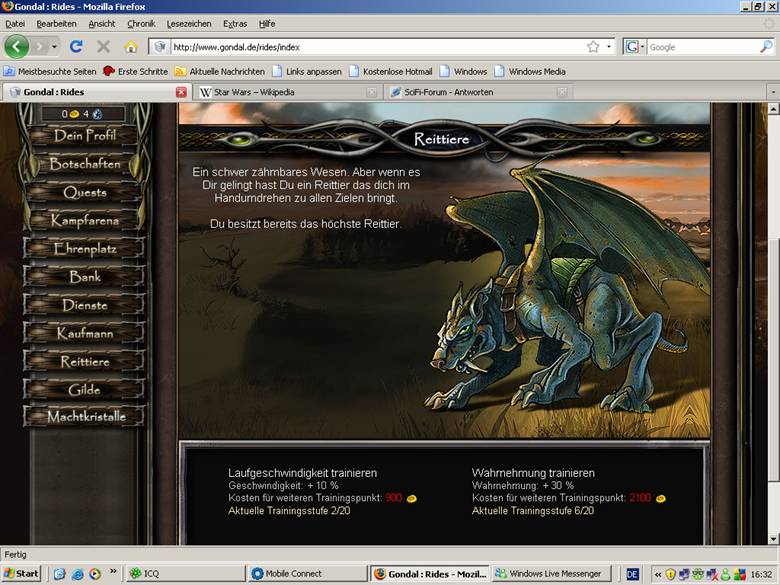The width and height of the screenshot is (780, 585).
Task: Reload the page with the refresh icon
Action: (x=76, y=46)
